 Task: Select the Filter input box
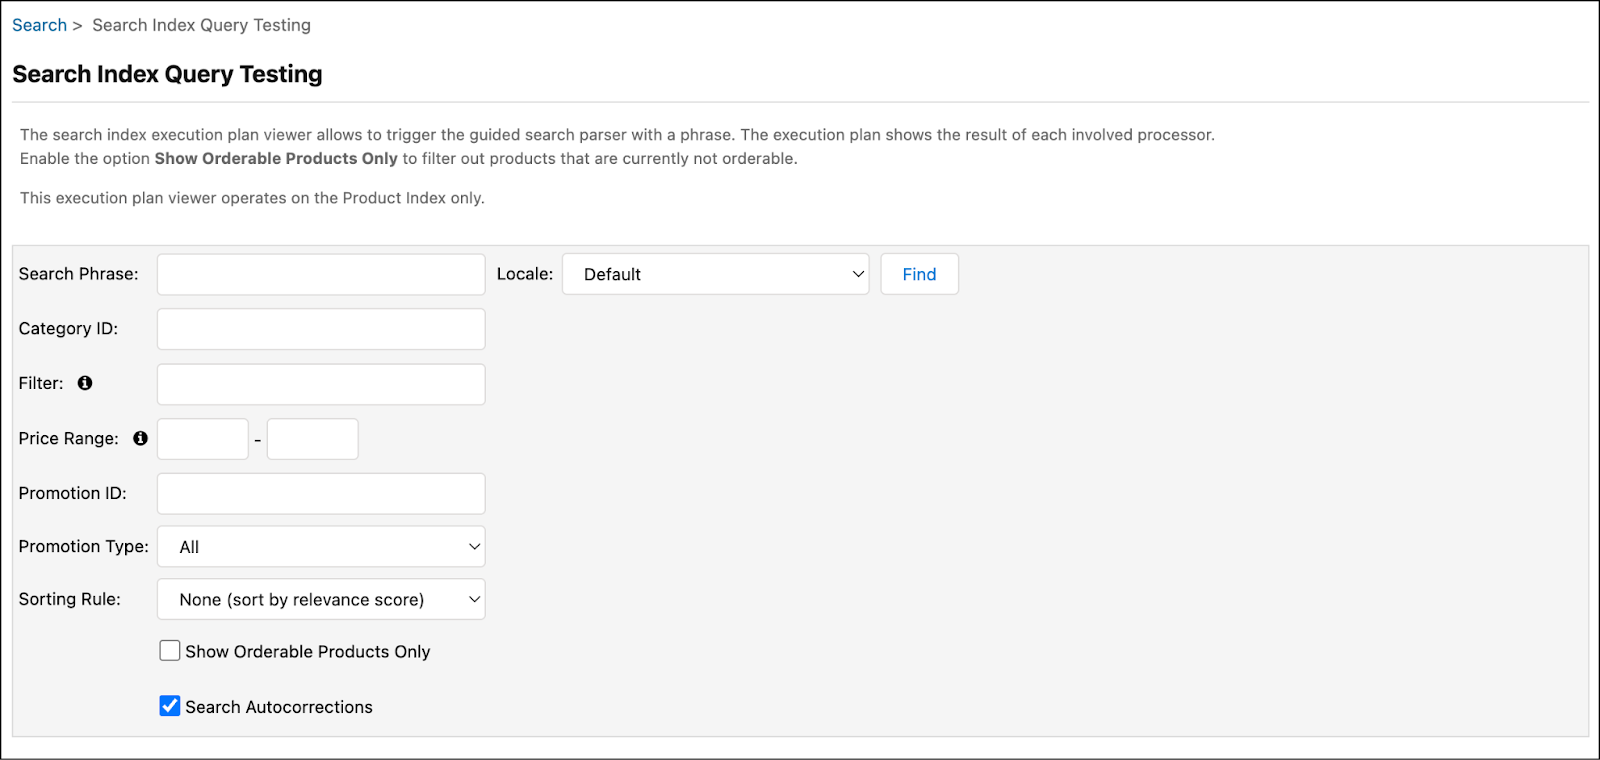tap(321, 384)
